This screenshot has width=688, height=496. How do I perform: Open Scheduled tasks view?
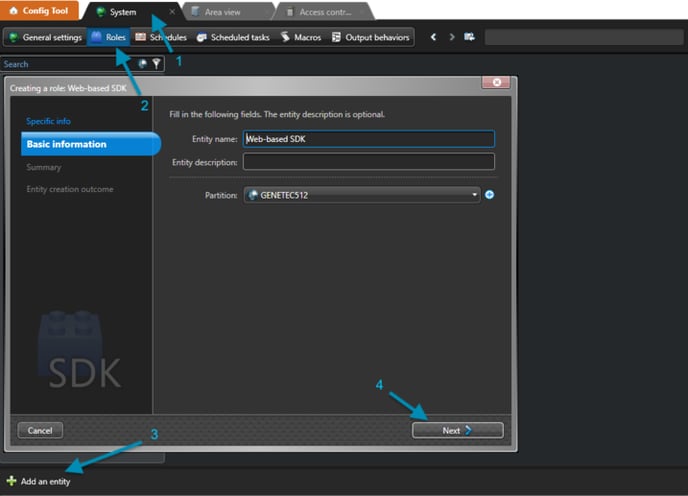[233, 37]
